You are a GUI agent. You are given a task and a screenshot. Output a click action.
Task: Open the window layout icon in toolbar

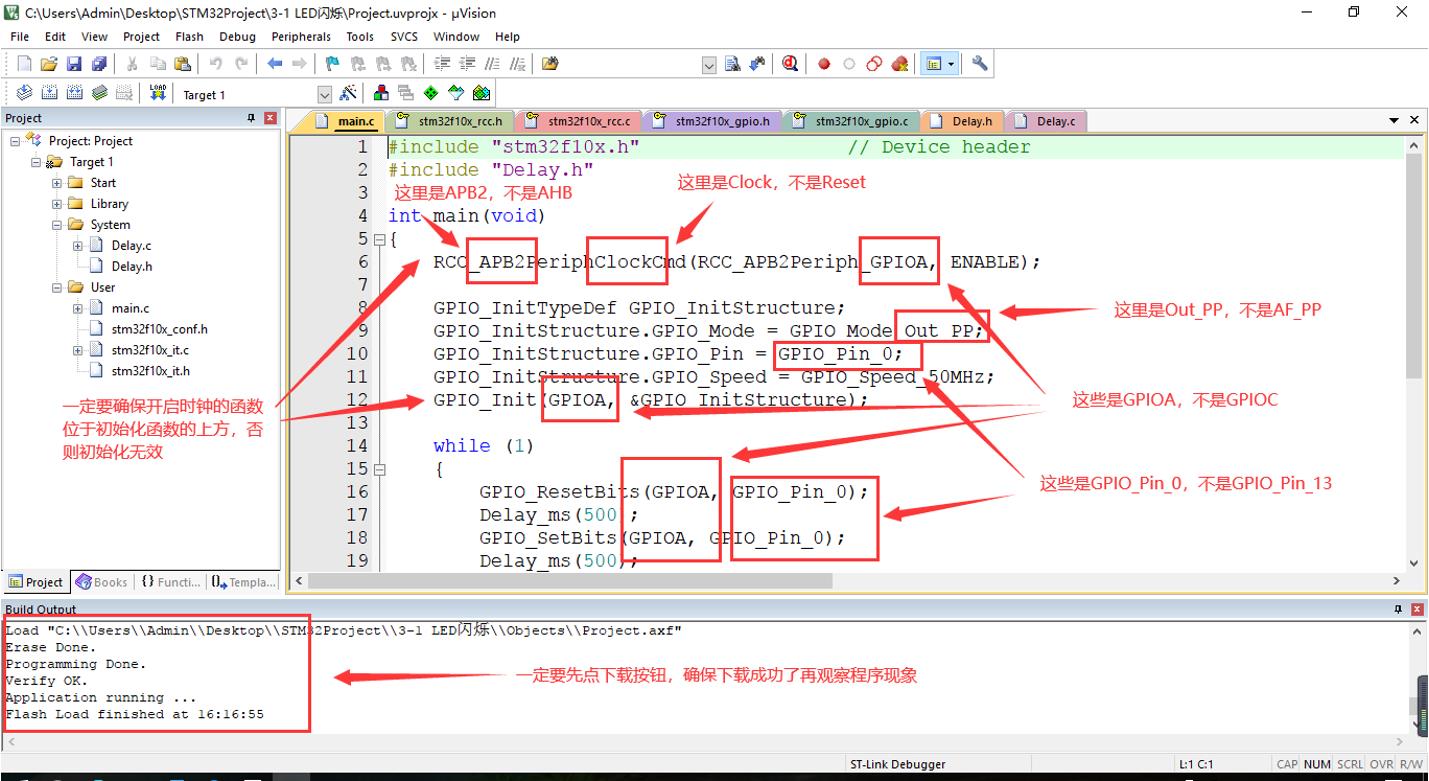point(933,64)
